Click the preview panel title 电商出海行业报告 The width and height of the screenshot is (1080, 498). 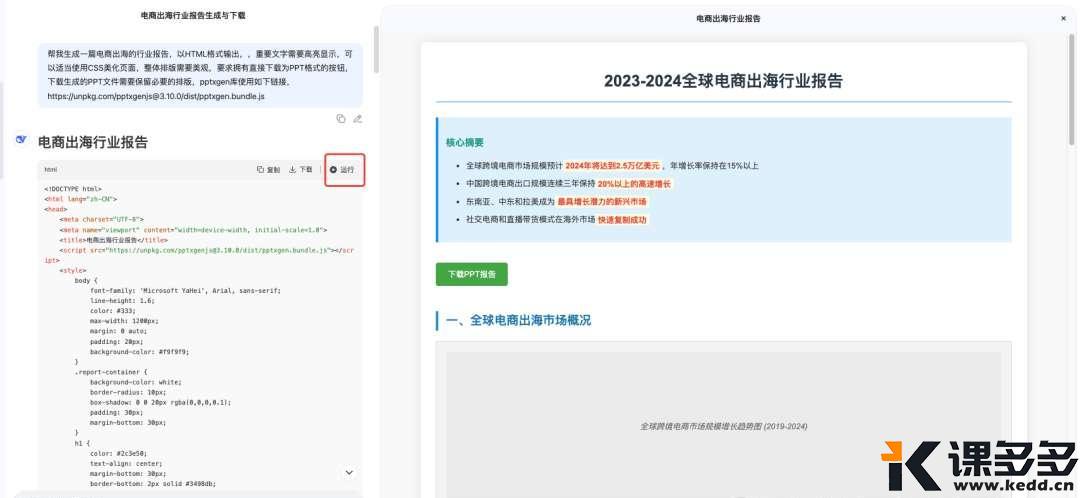point(728,19)
